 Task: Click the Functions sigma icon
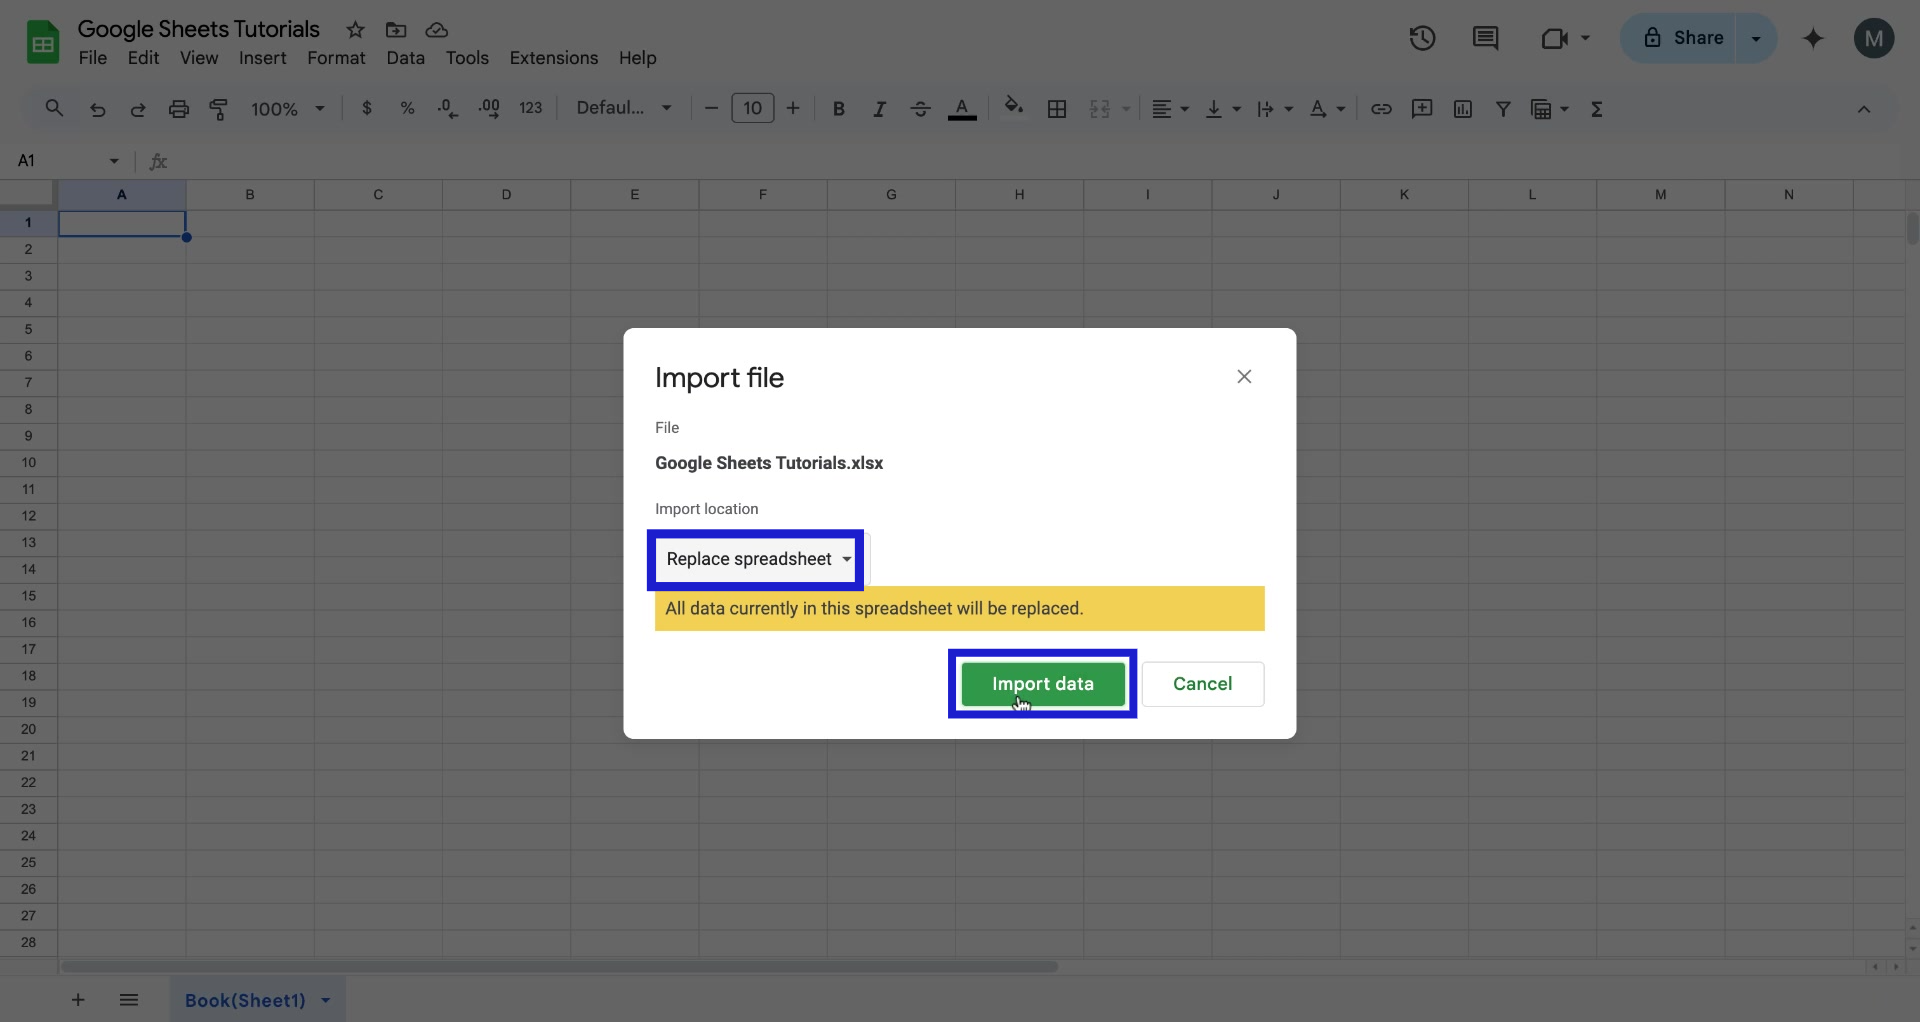[1597, 109]
